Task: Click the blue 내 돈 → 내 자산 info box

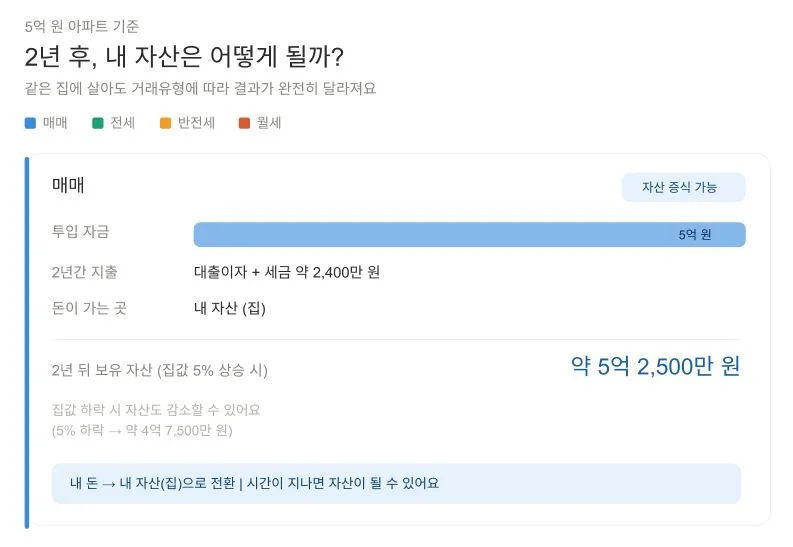Action: (396, 483)
